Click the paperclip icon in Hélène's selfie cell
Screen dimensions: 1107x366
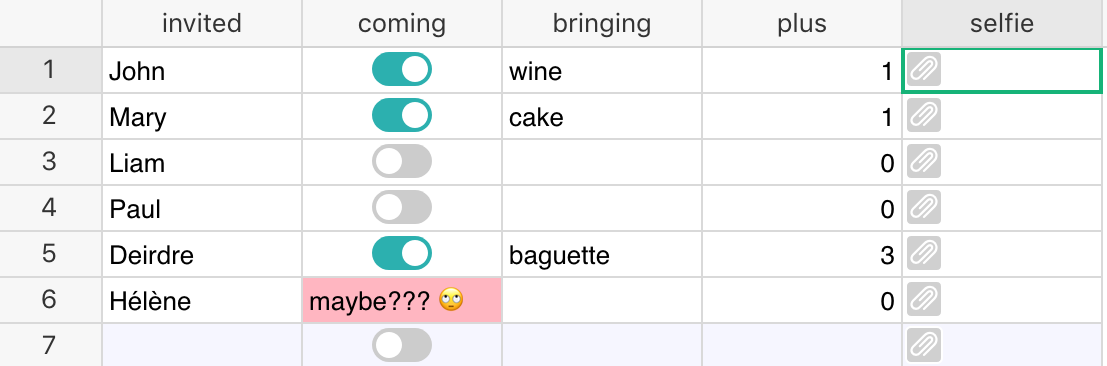(923, 300)
